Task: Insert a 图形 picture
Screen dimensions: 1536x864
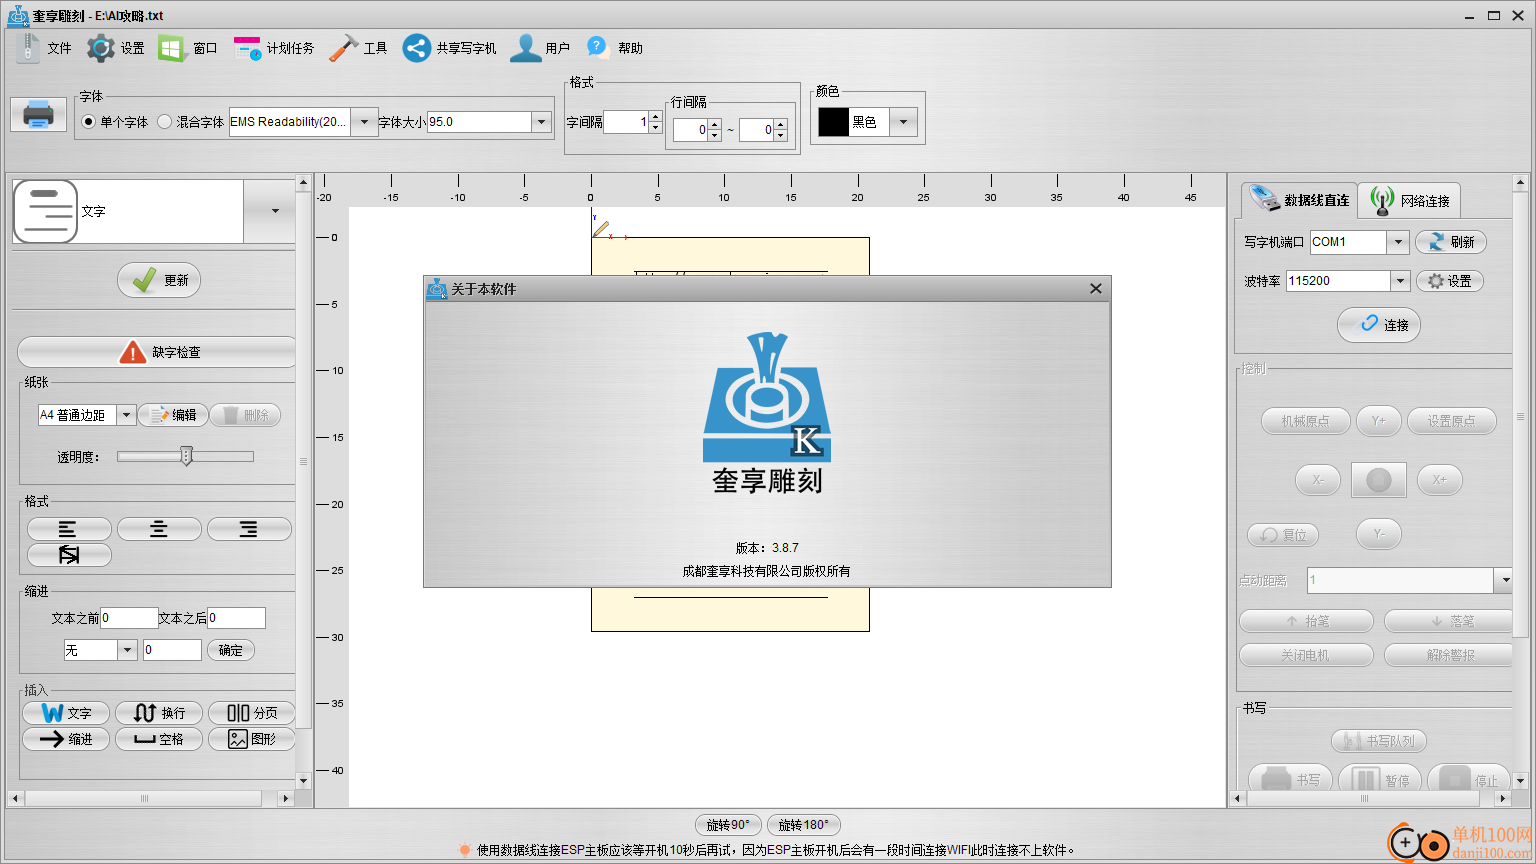Action: (252, 739)
